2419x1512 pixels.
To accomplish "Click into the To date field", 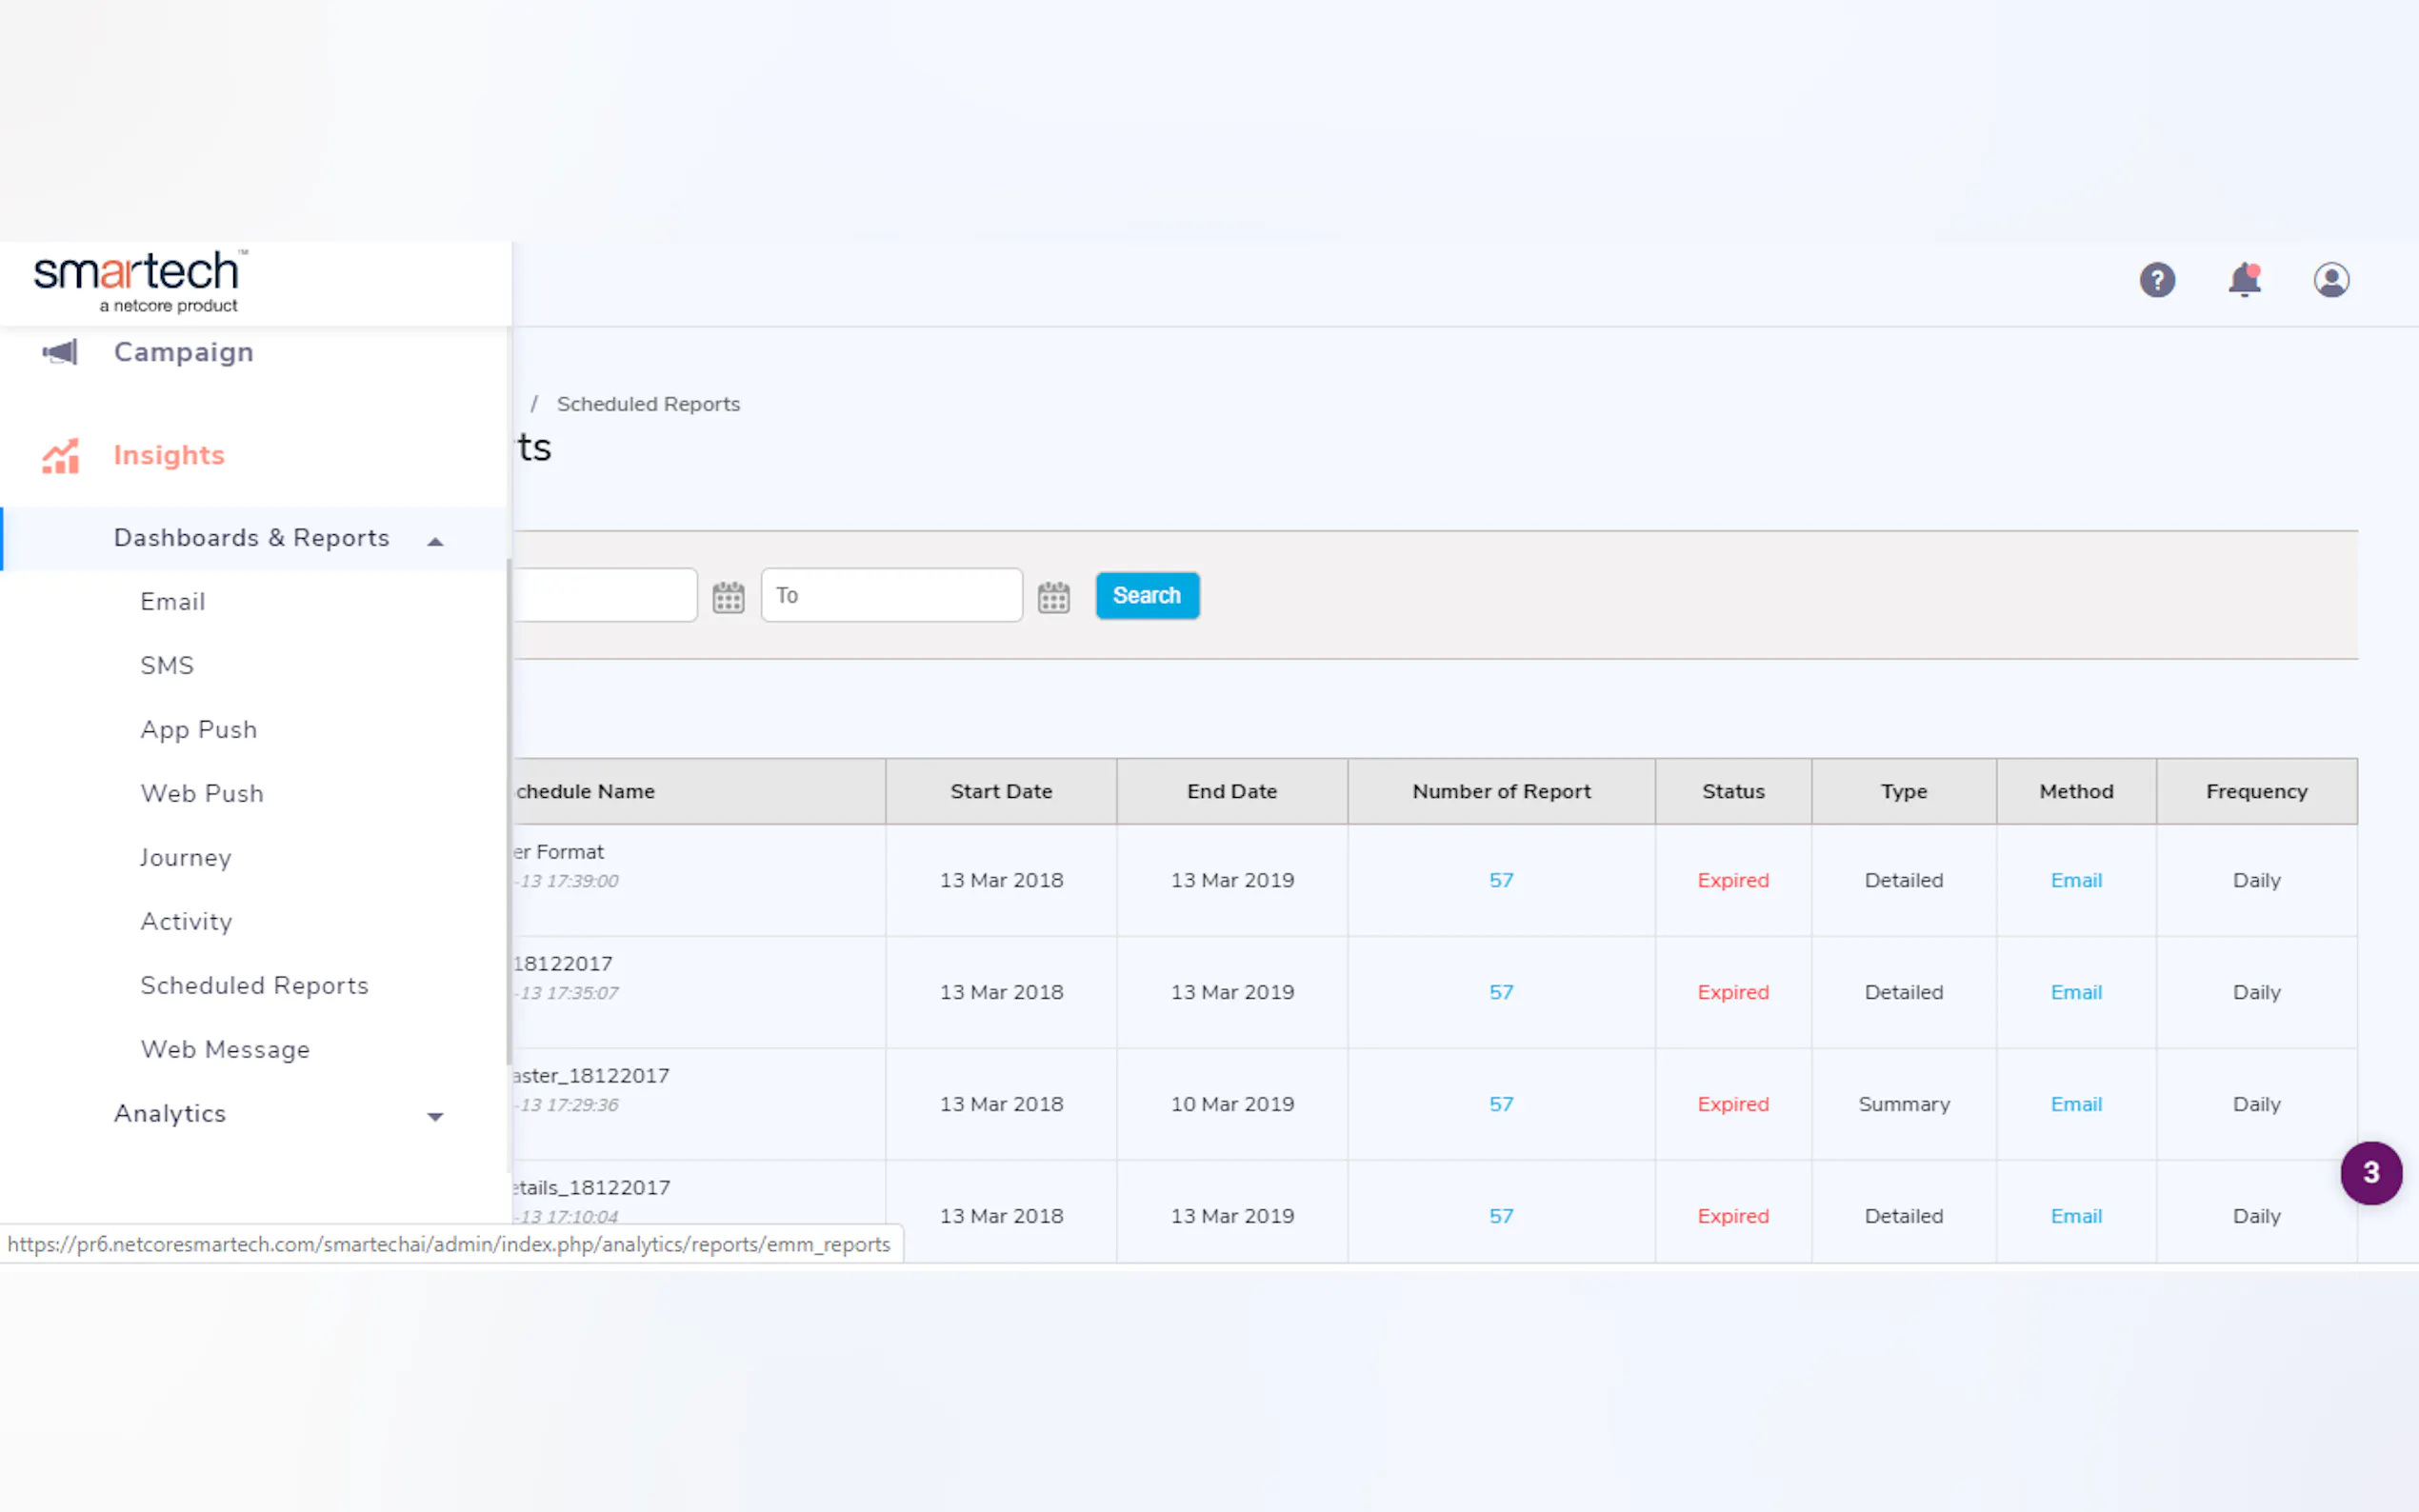I will [x=890, y=596].
